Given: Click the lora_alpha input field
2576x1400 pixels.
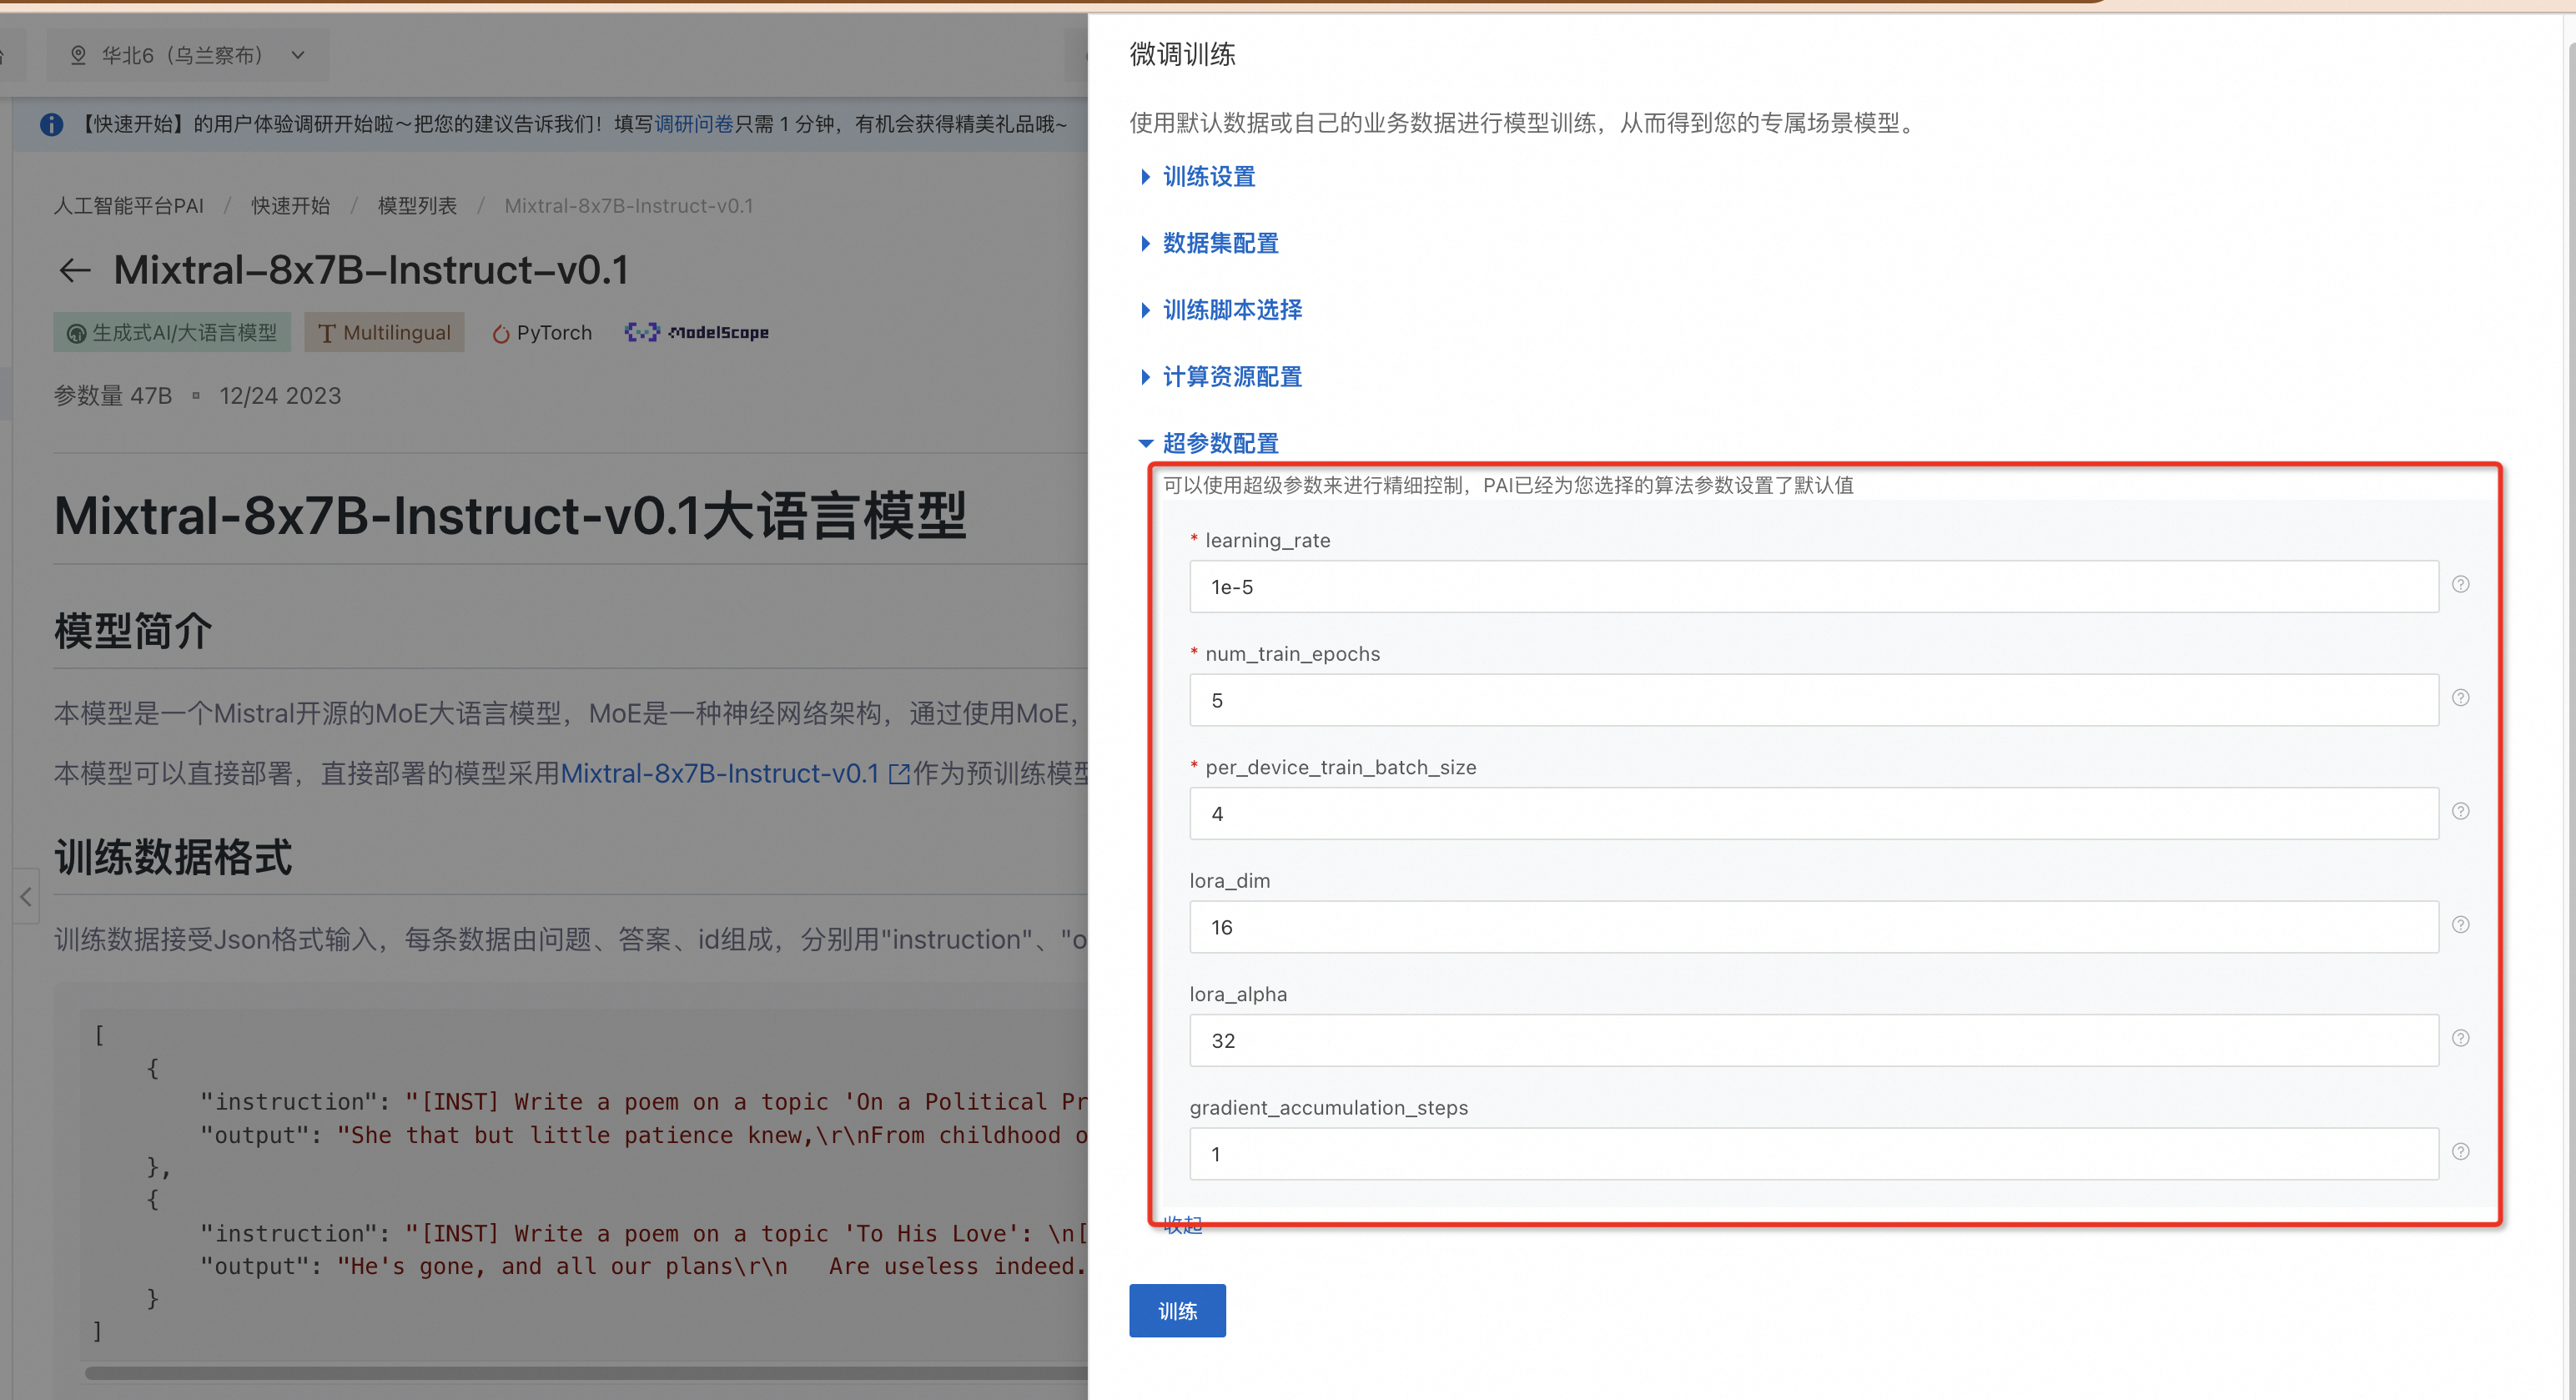Looking at the screenshot, I should 1813,1041.
